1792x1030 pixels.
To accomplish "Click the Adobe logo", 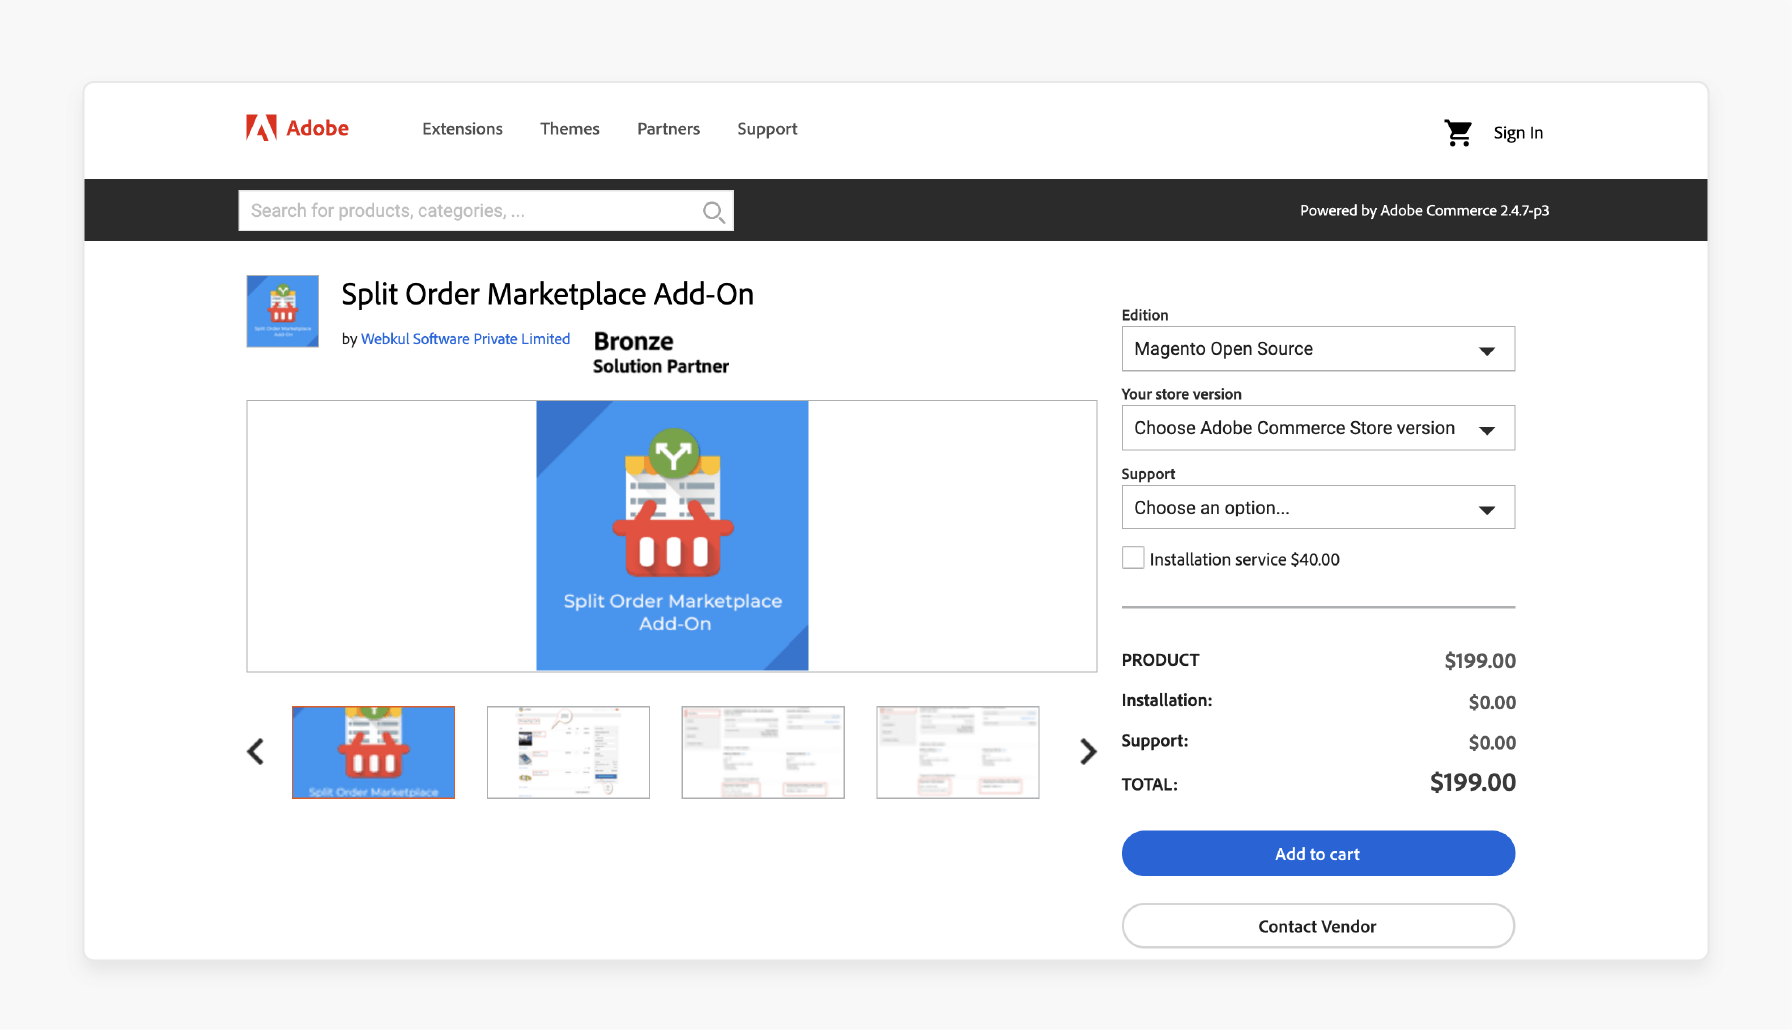I will tap(297, 128).
